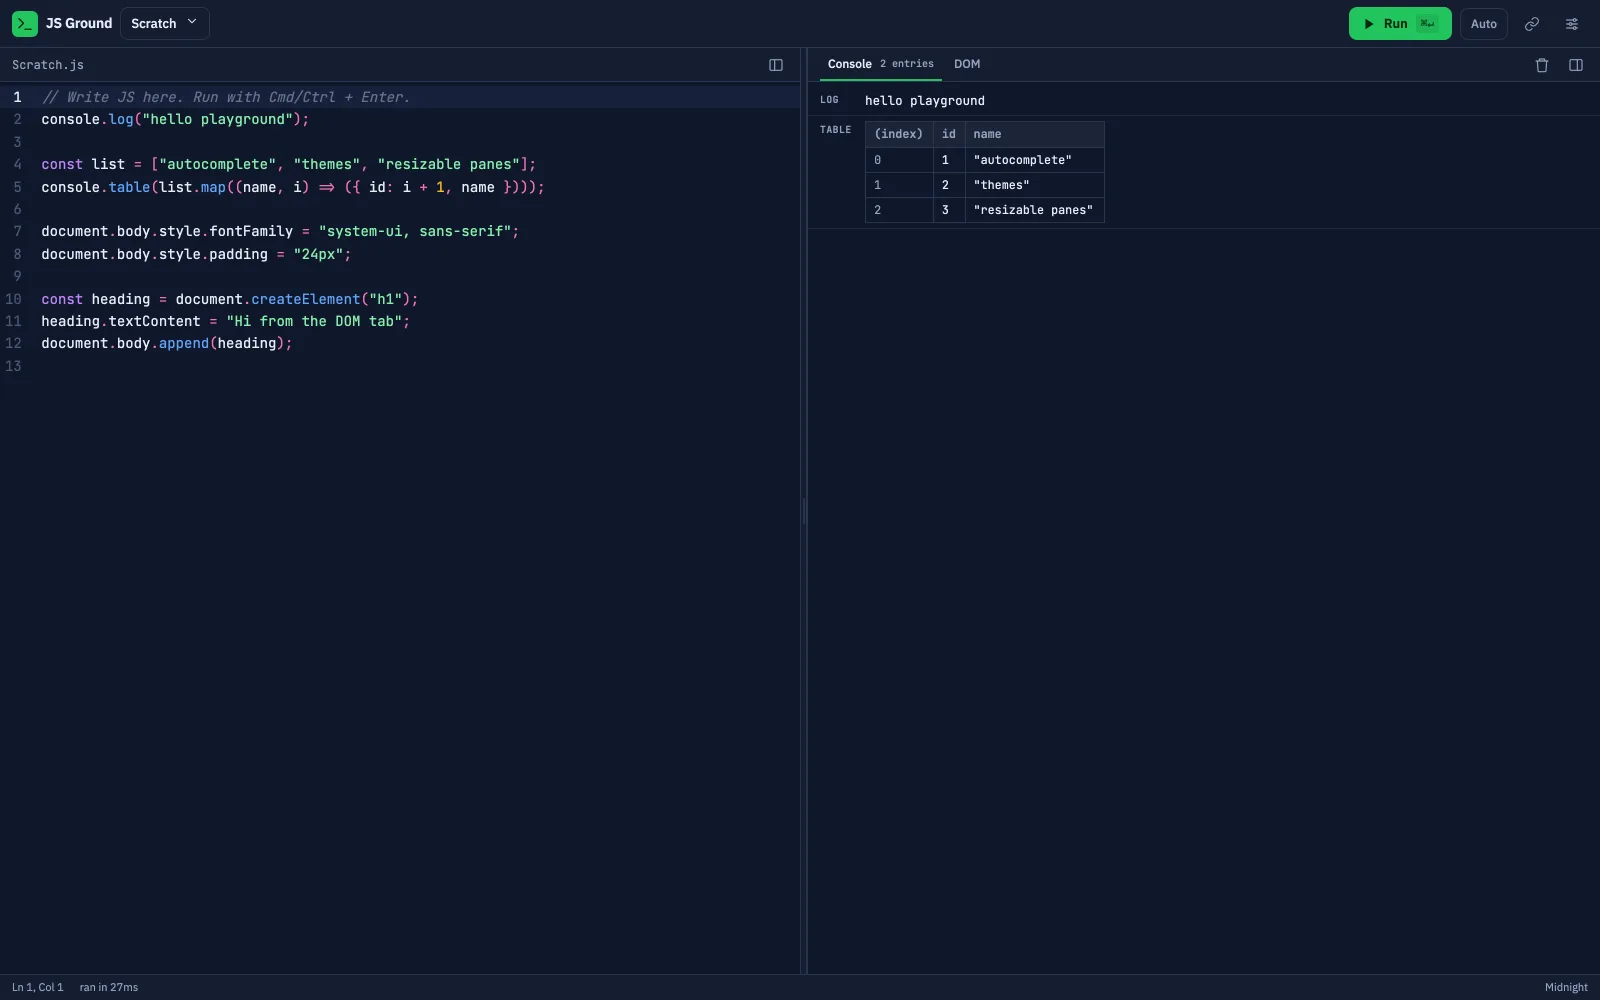Click the Scratch.js file name label

tap(48, 65)
